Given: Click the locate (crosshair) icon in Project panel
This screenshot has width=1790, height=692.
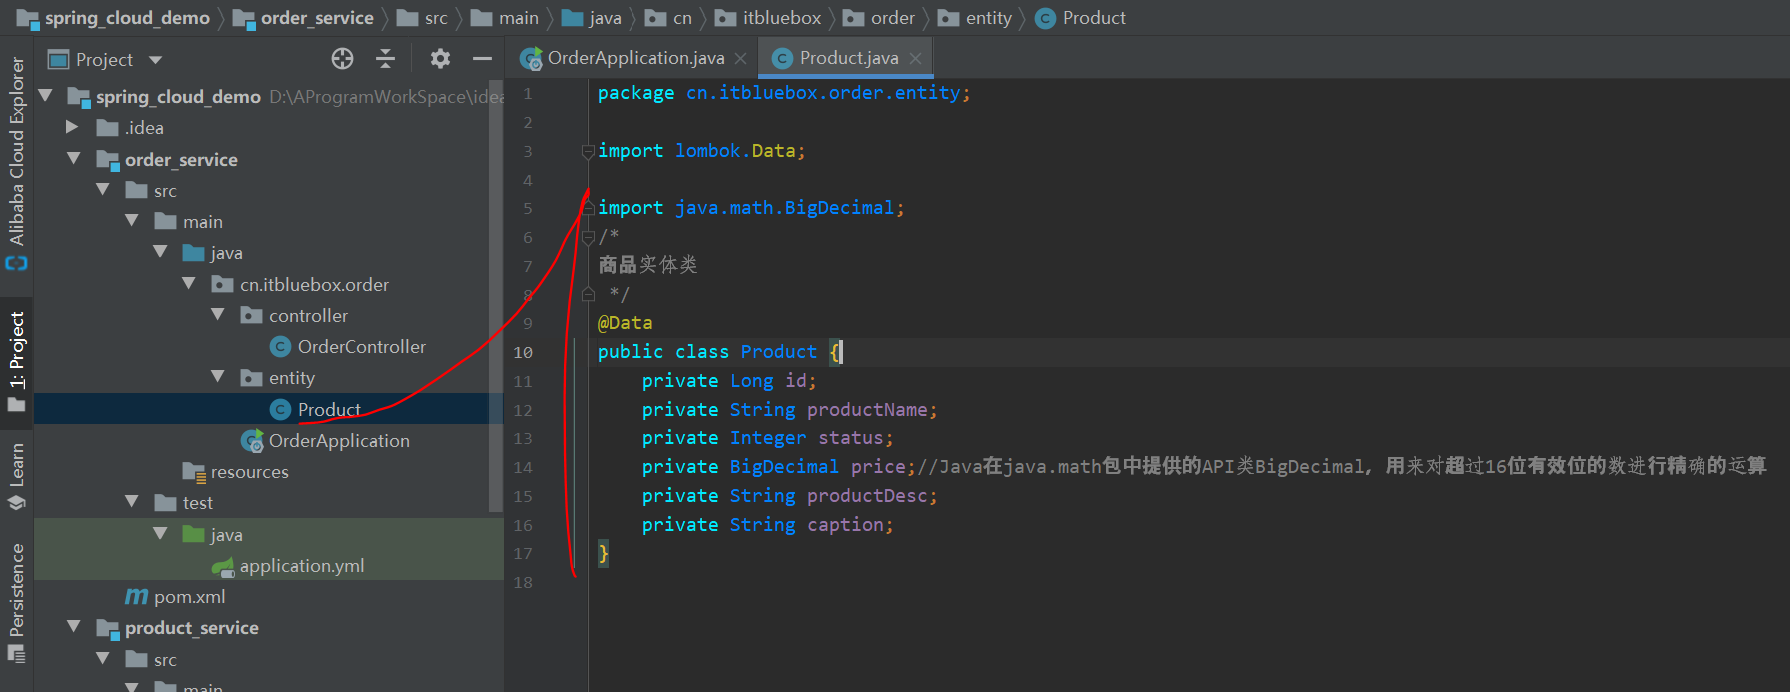Looking at the screenshot, I should pyautogui.click(x=342, y=59).
